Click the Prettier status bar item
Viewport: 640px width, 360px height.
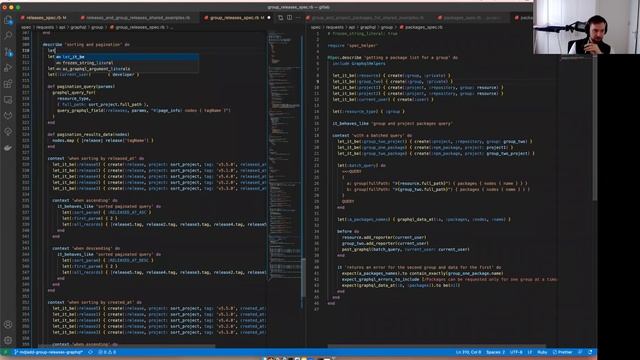tap(562, 352)
